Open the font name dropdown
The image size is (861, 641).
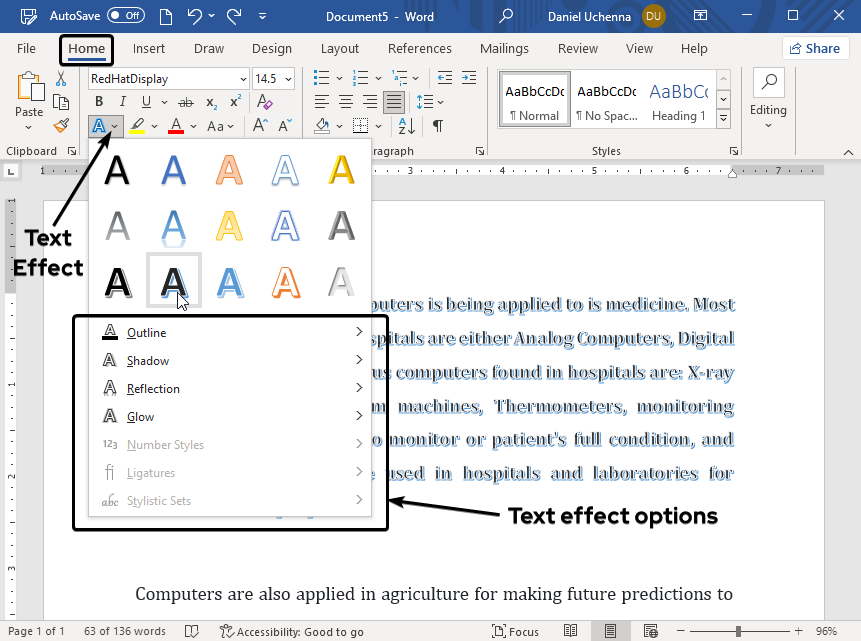[x=243, y=79]
